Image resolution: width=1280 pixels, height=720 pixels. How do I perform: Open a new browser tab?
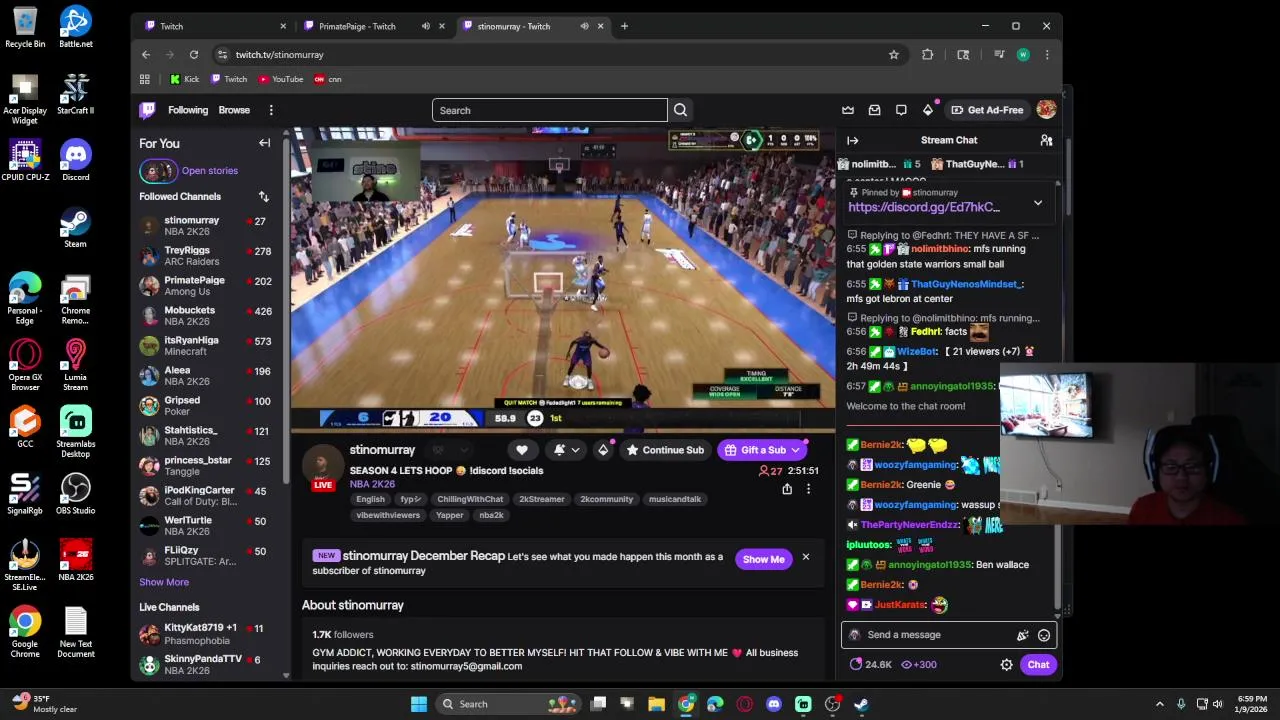624,26
